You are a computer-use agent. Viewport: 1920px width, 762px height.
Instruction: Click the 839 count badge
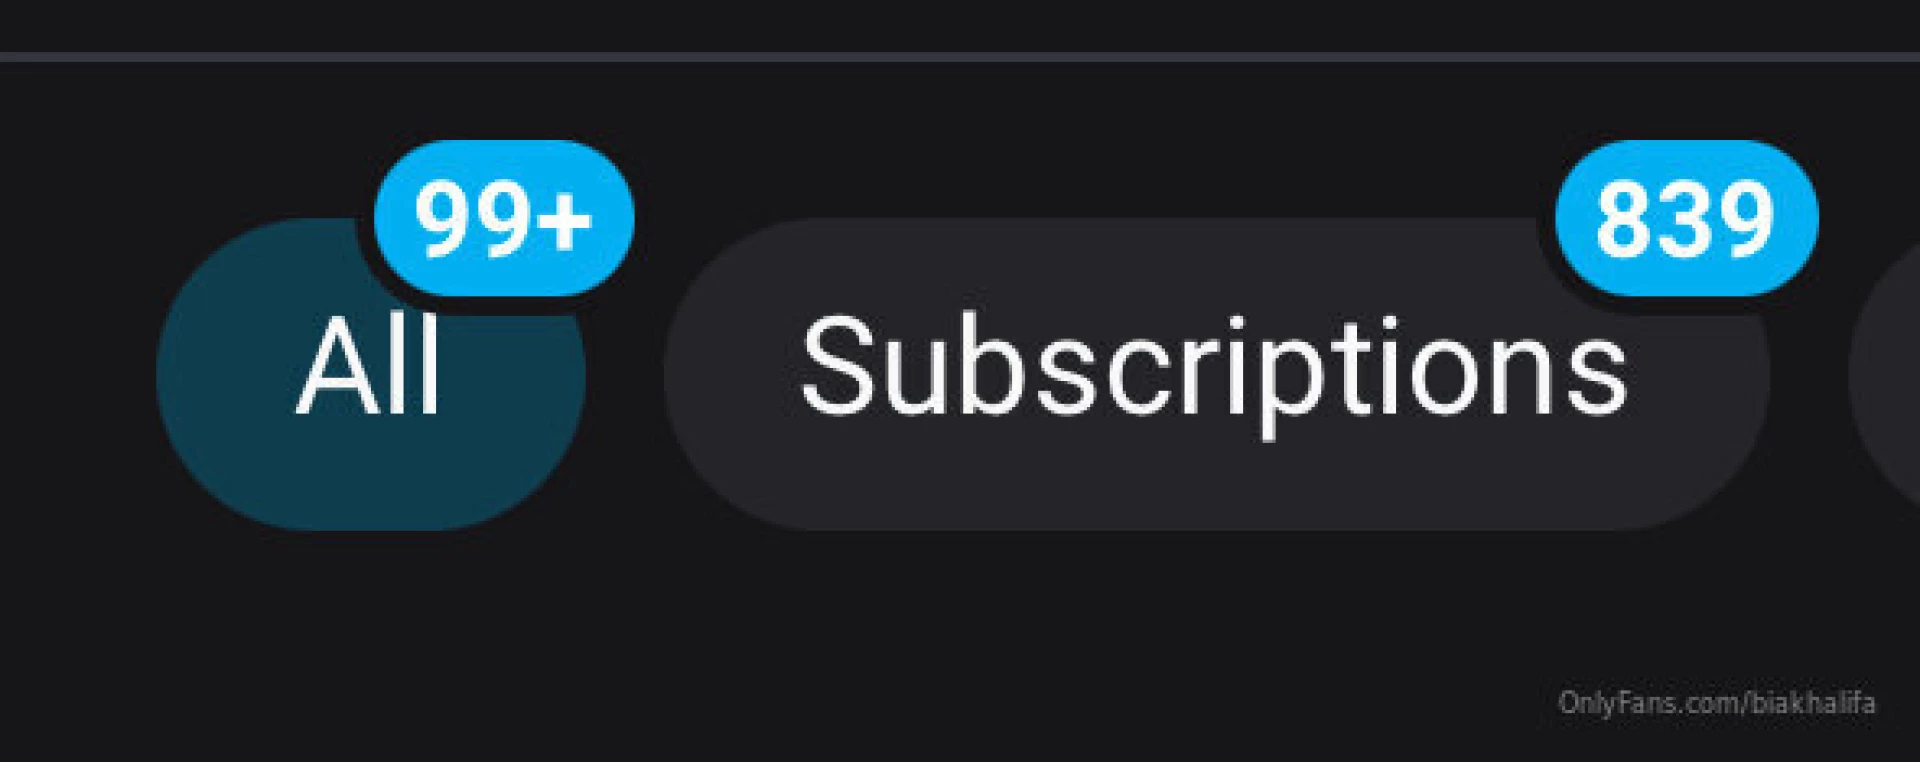pyautogui.click(x=1686, y=218)
